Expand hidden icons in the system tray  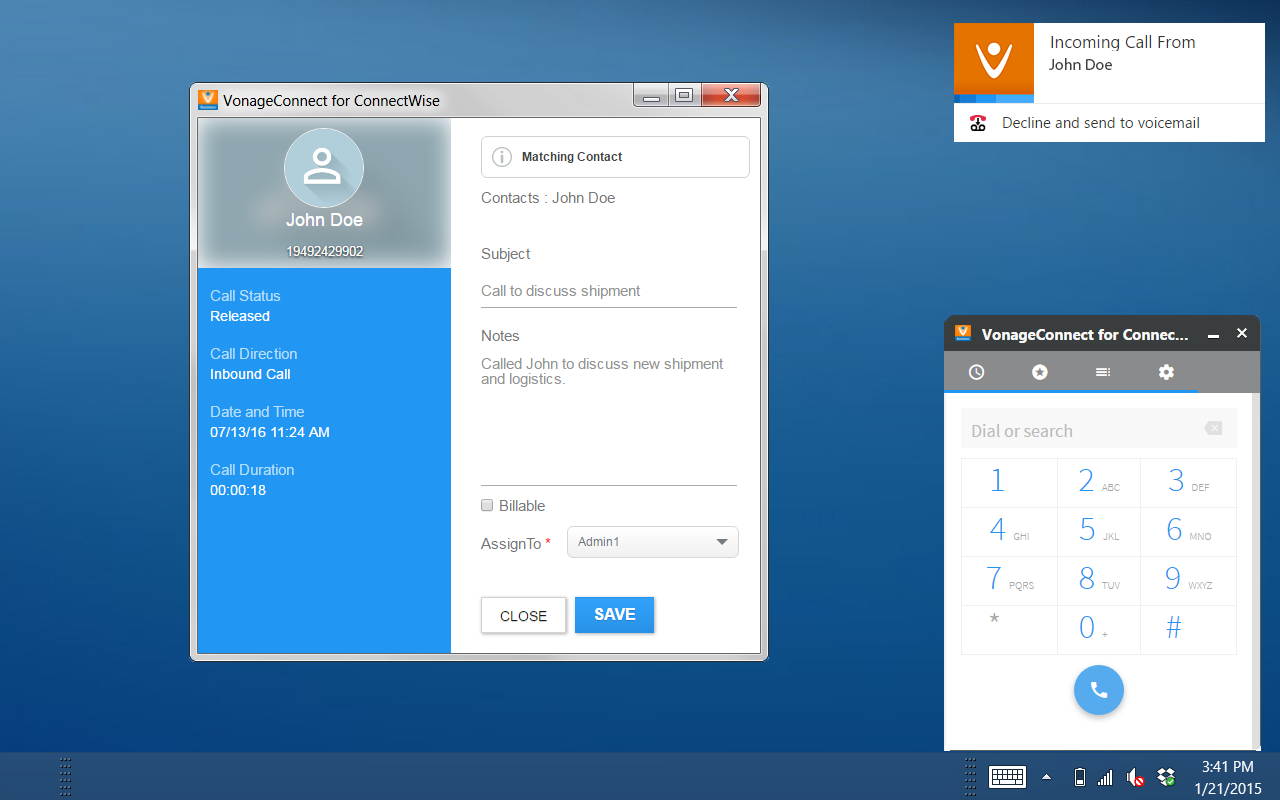click(x=1046, y=777)
